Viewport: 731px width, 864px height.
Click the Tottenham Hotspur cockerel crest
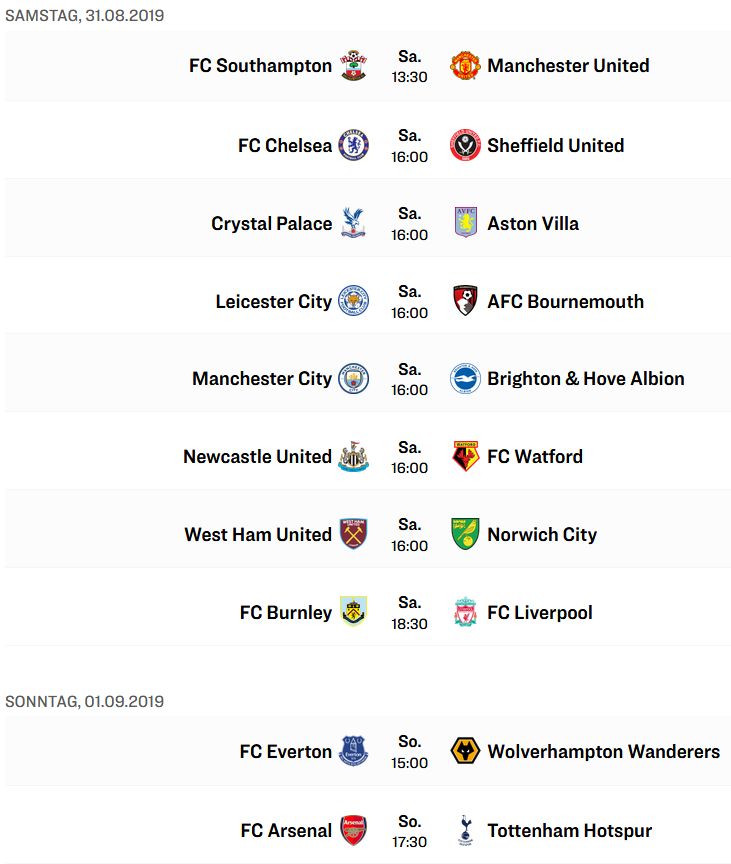[x=465, y=830]
